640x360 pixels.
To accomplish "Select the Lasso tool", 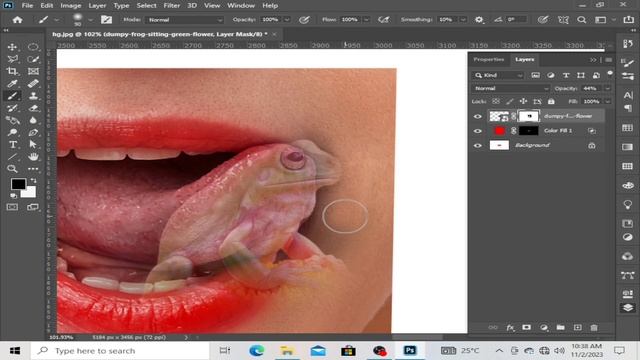I will pos(12,59).
